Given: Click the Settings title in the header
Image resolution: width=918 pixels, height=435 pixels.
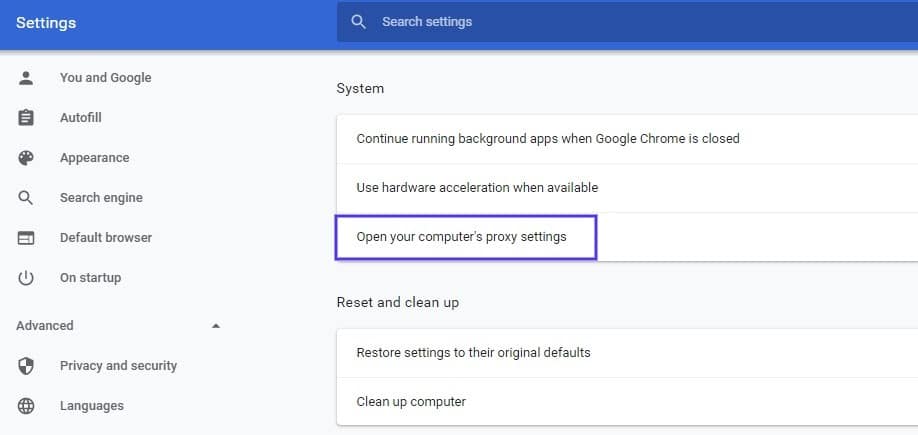Looking at the screenshot, I should pyautogui.click(x=46, y=22).
